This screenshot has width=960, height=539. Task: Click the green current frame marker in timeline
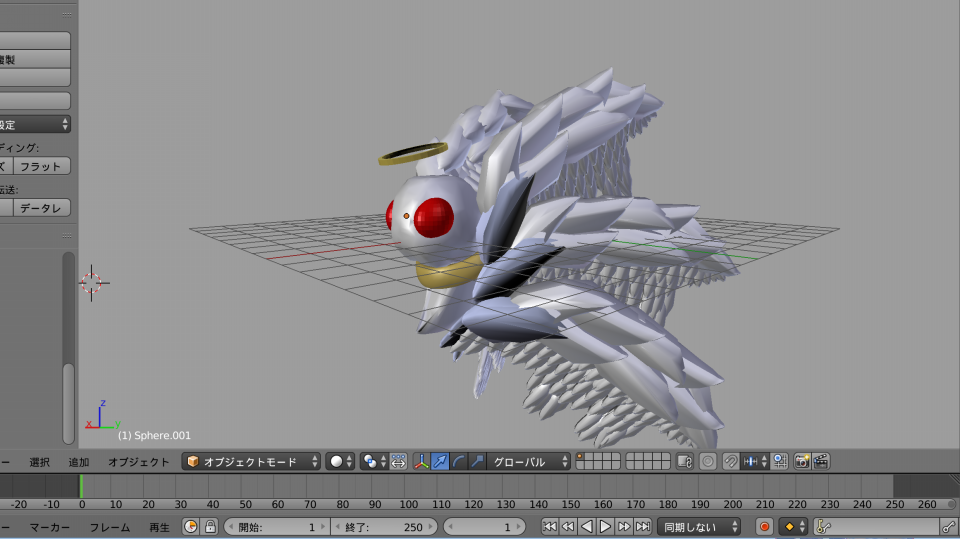pyautogui.click(x=81, y=486)
